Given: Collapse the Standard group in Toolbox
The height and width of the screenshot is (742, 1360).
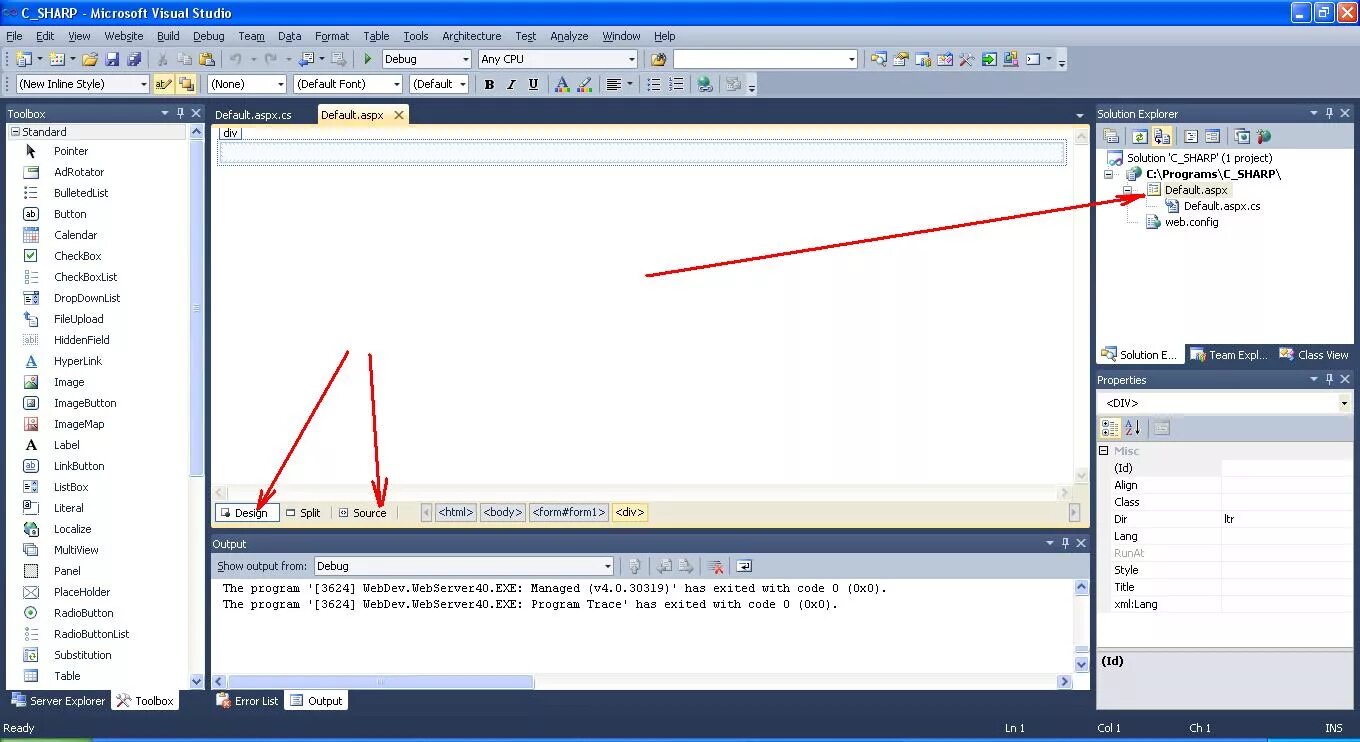Looking at the screenshot, I should coord(15,132).
